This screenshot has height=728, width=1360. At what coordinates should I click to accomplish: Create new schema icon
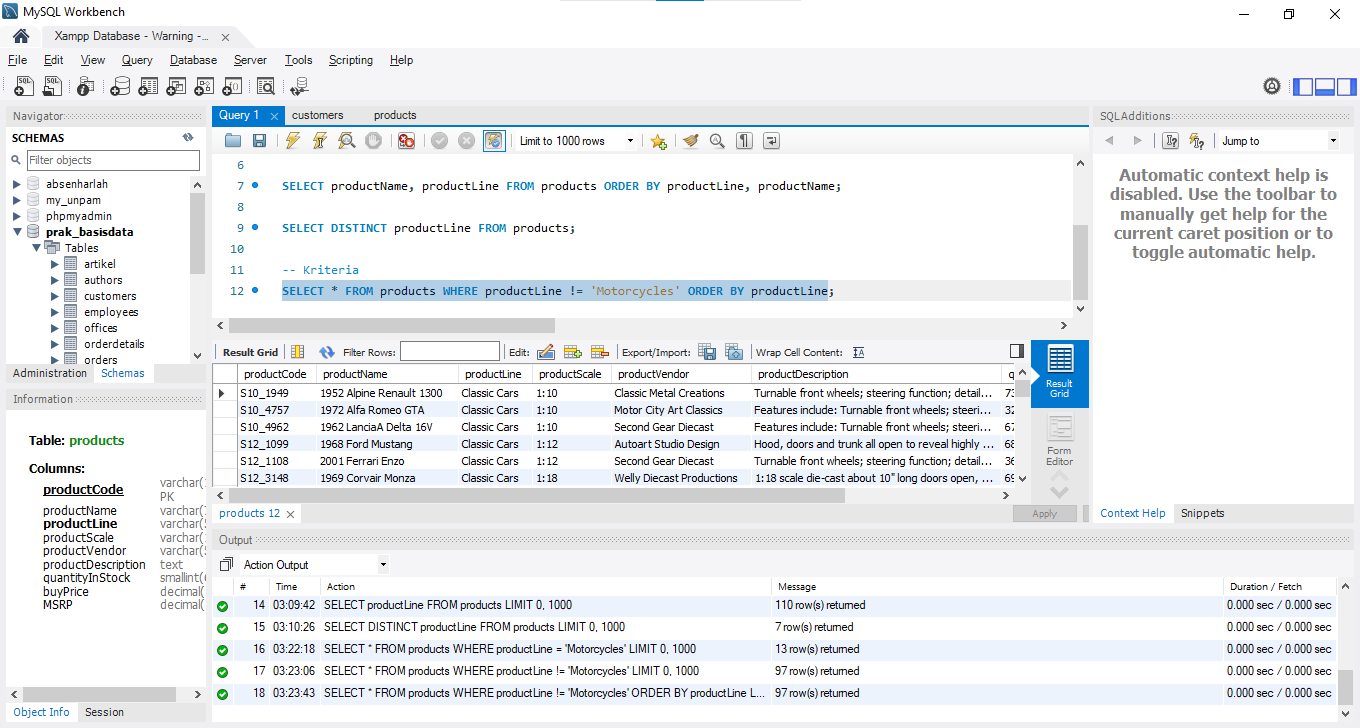120,87
